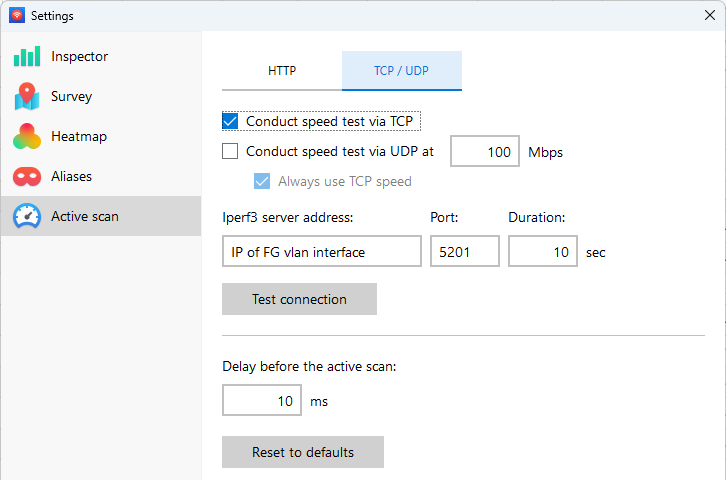Close the Settings window
Viewport: 726px width, 480px height.
click(x=709, y=15)
